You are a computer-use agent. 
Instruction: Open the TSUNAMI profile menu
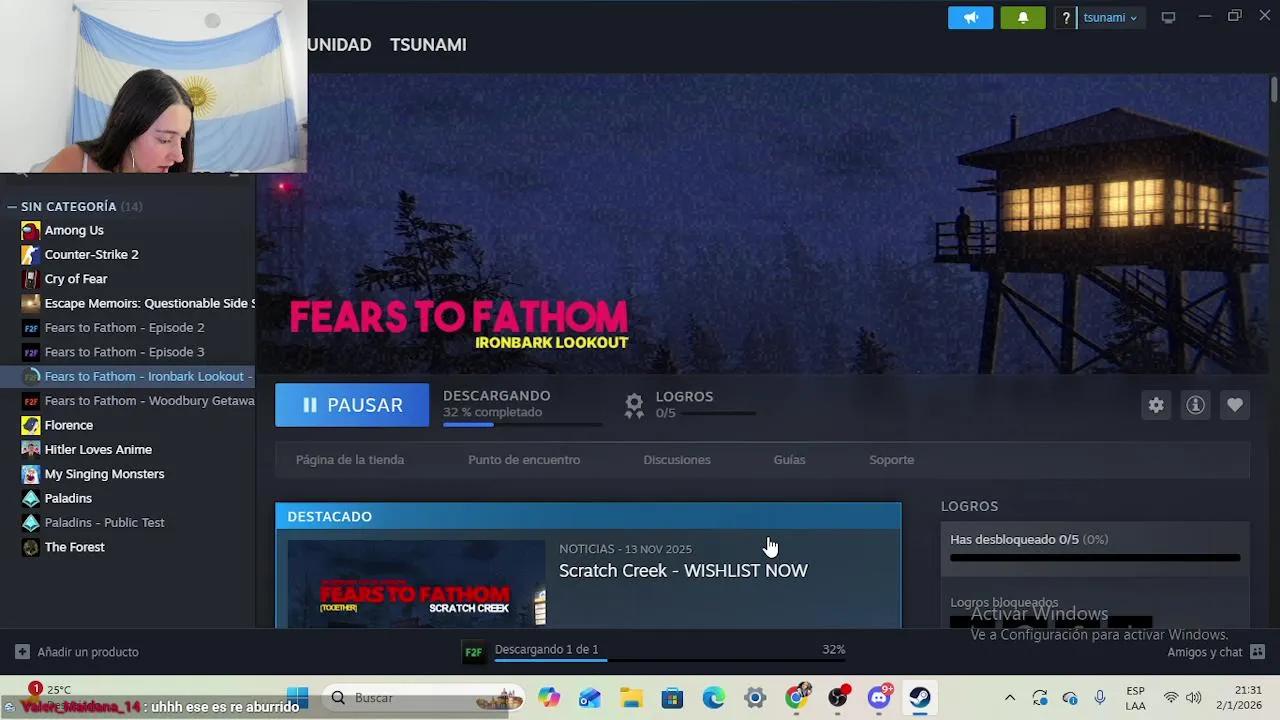tap(428, 44)
